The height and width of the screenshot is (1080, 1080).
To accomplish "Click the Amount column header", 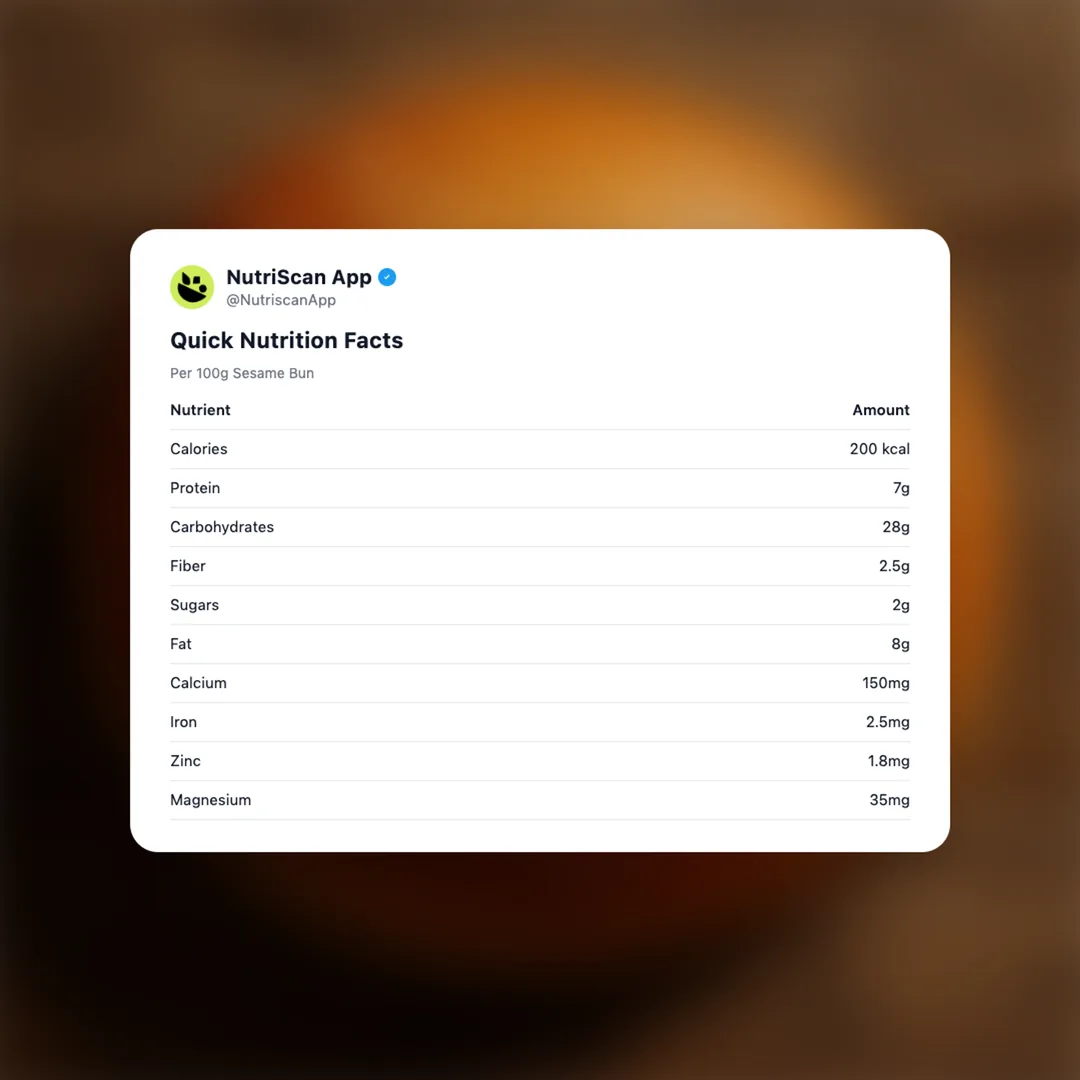I will tap(880, 410).
